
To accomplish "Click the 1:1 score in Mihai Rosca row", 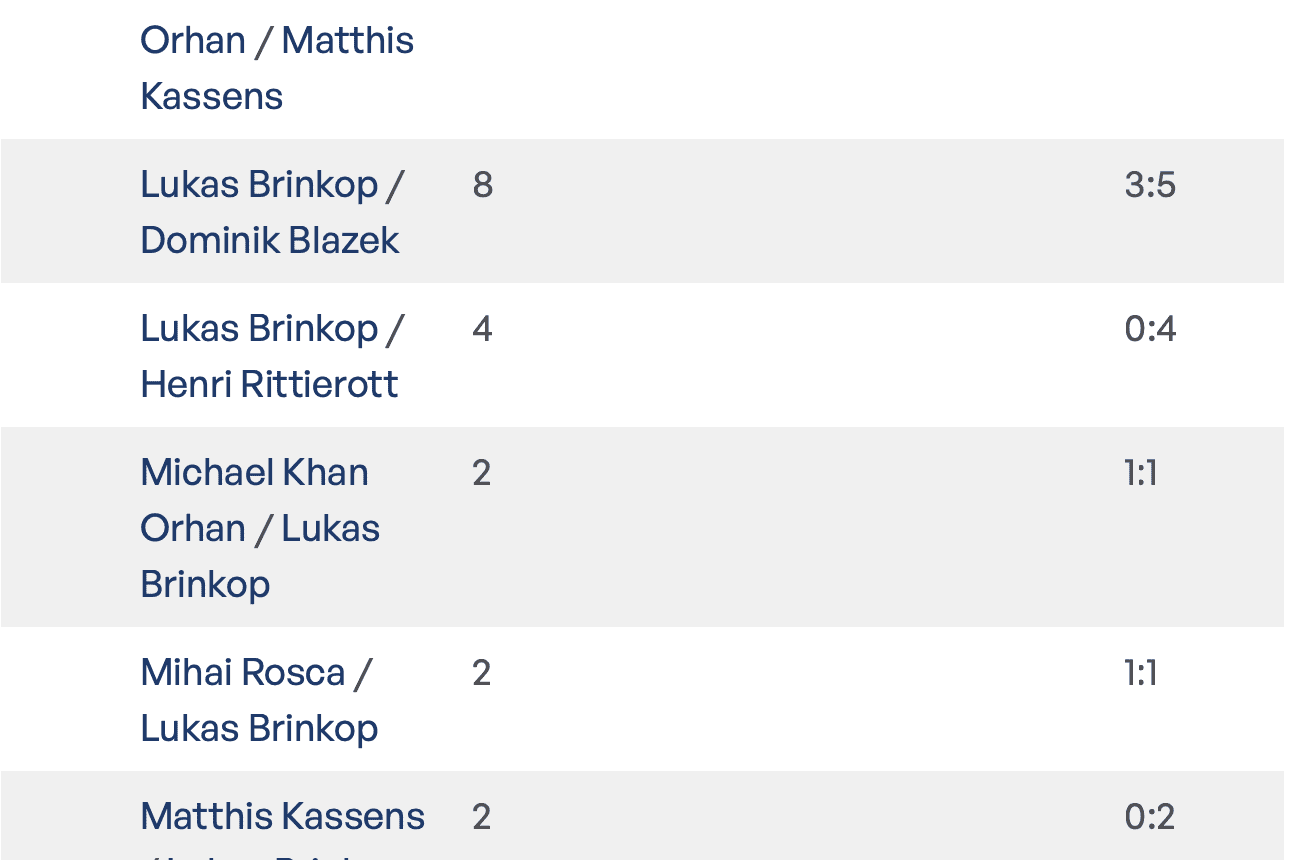I will click(x=1141, y=673).
